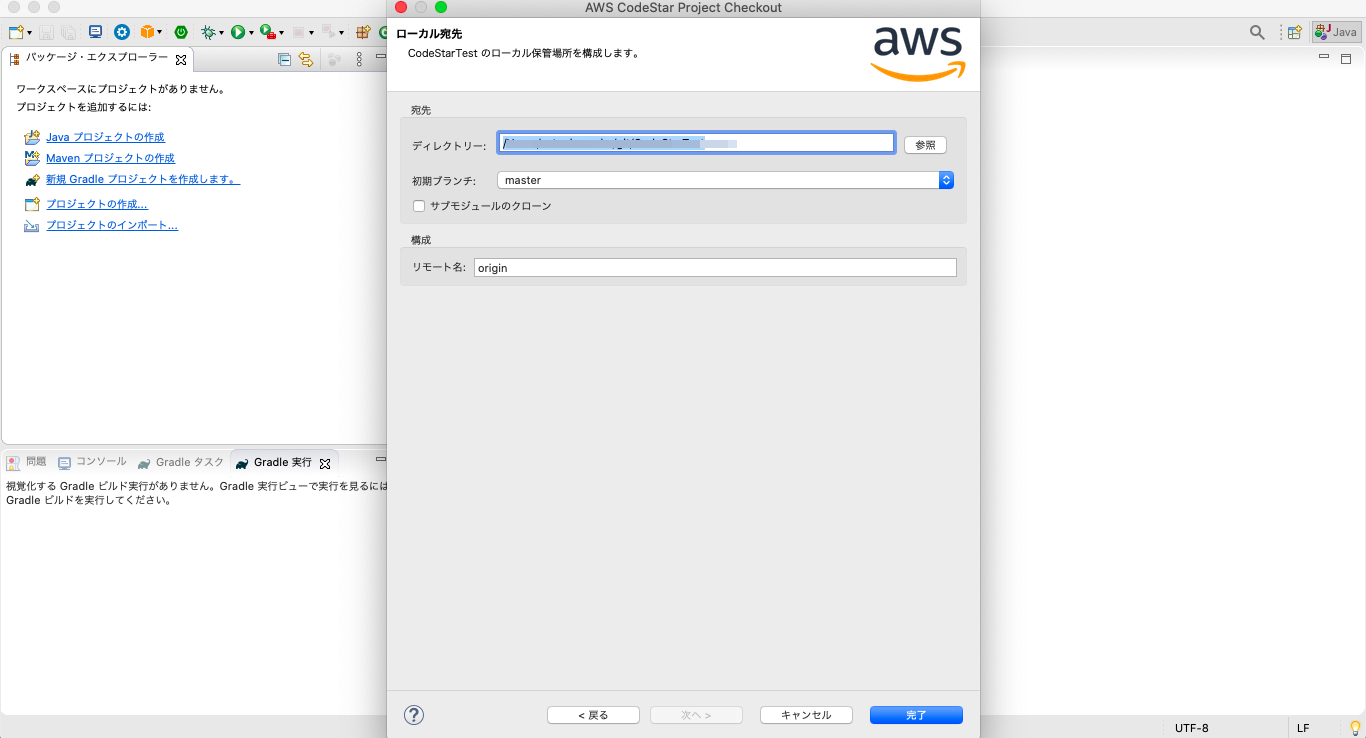
Task: Click the < 戻る button
Action: 593,715
